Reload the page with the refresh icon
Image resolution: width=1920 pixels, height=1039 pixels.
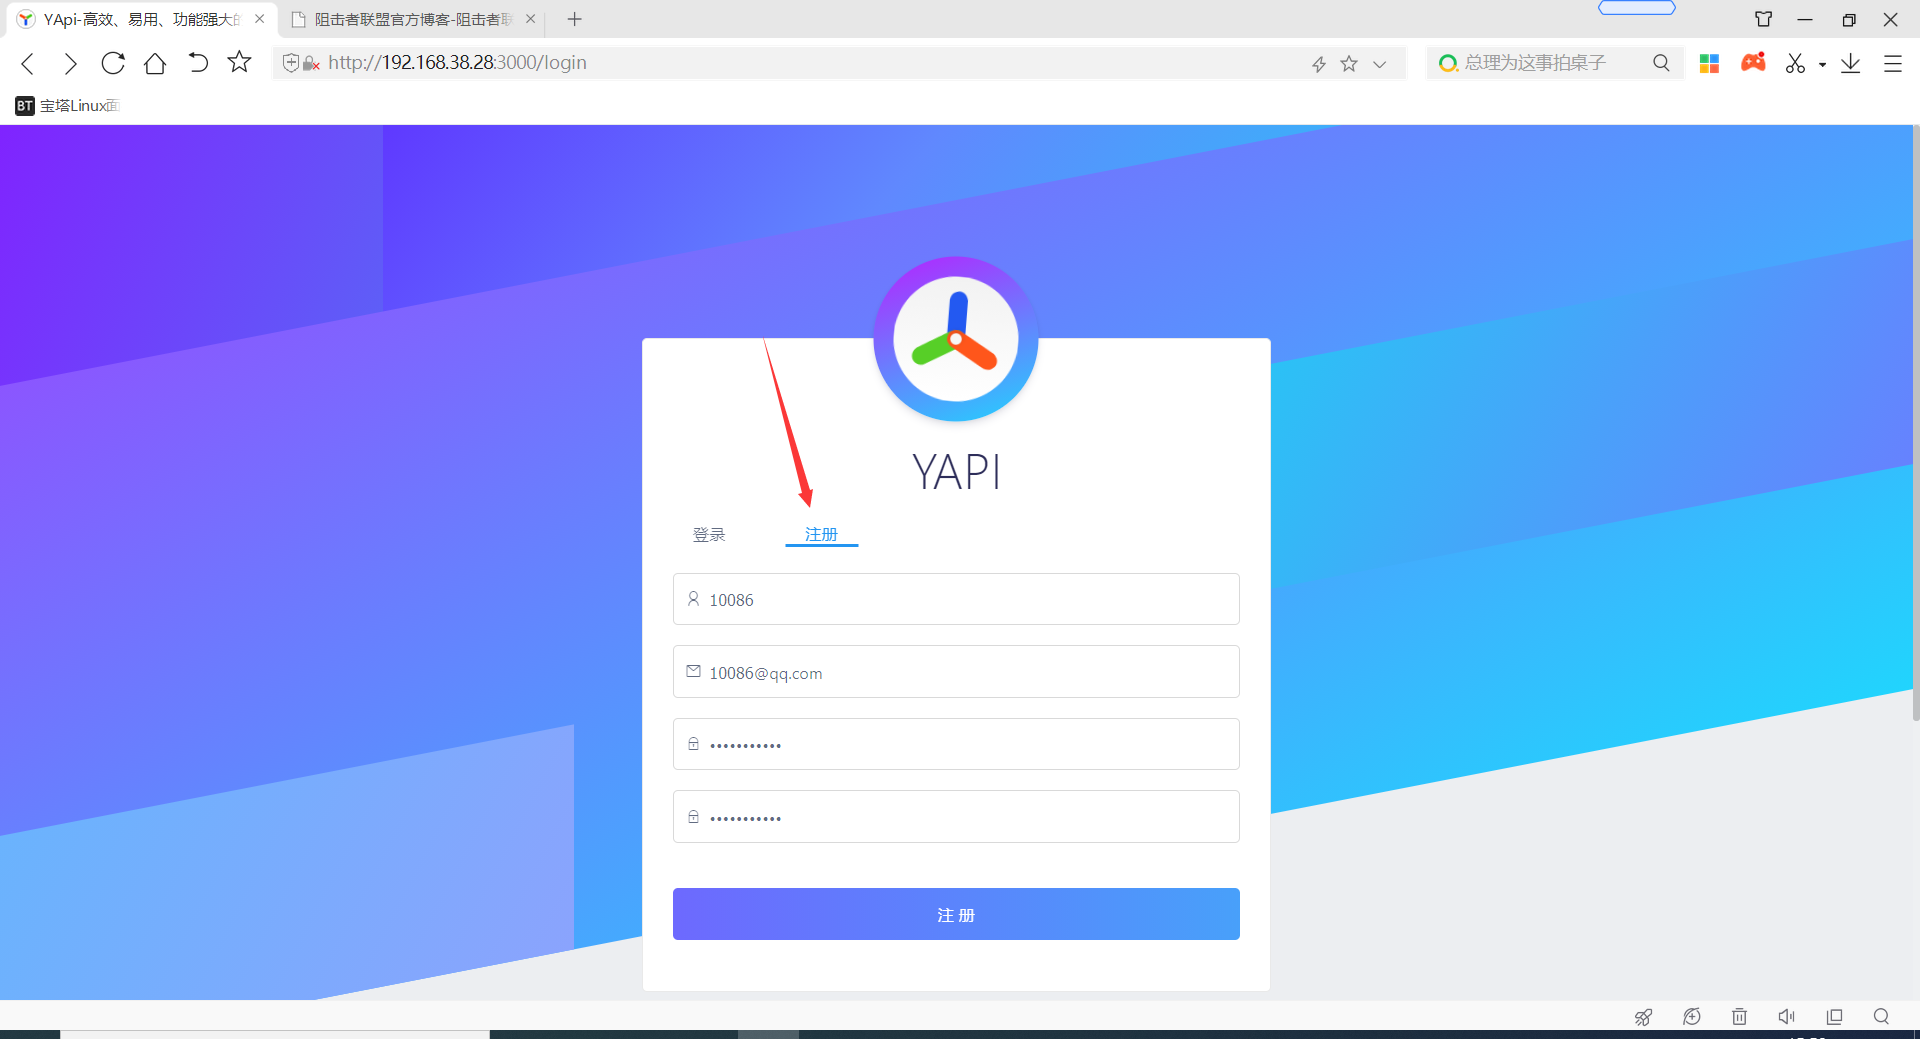point(113,63)
